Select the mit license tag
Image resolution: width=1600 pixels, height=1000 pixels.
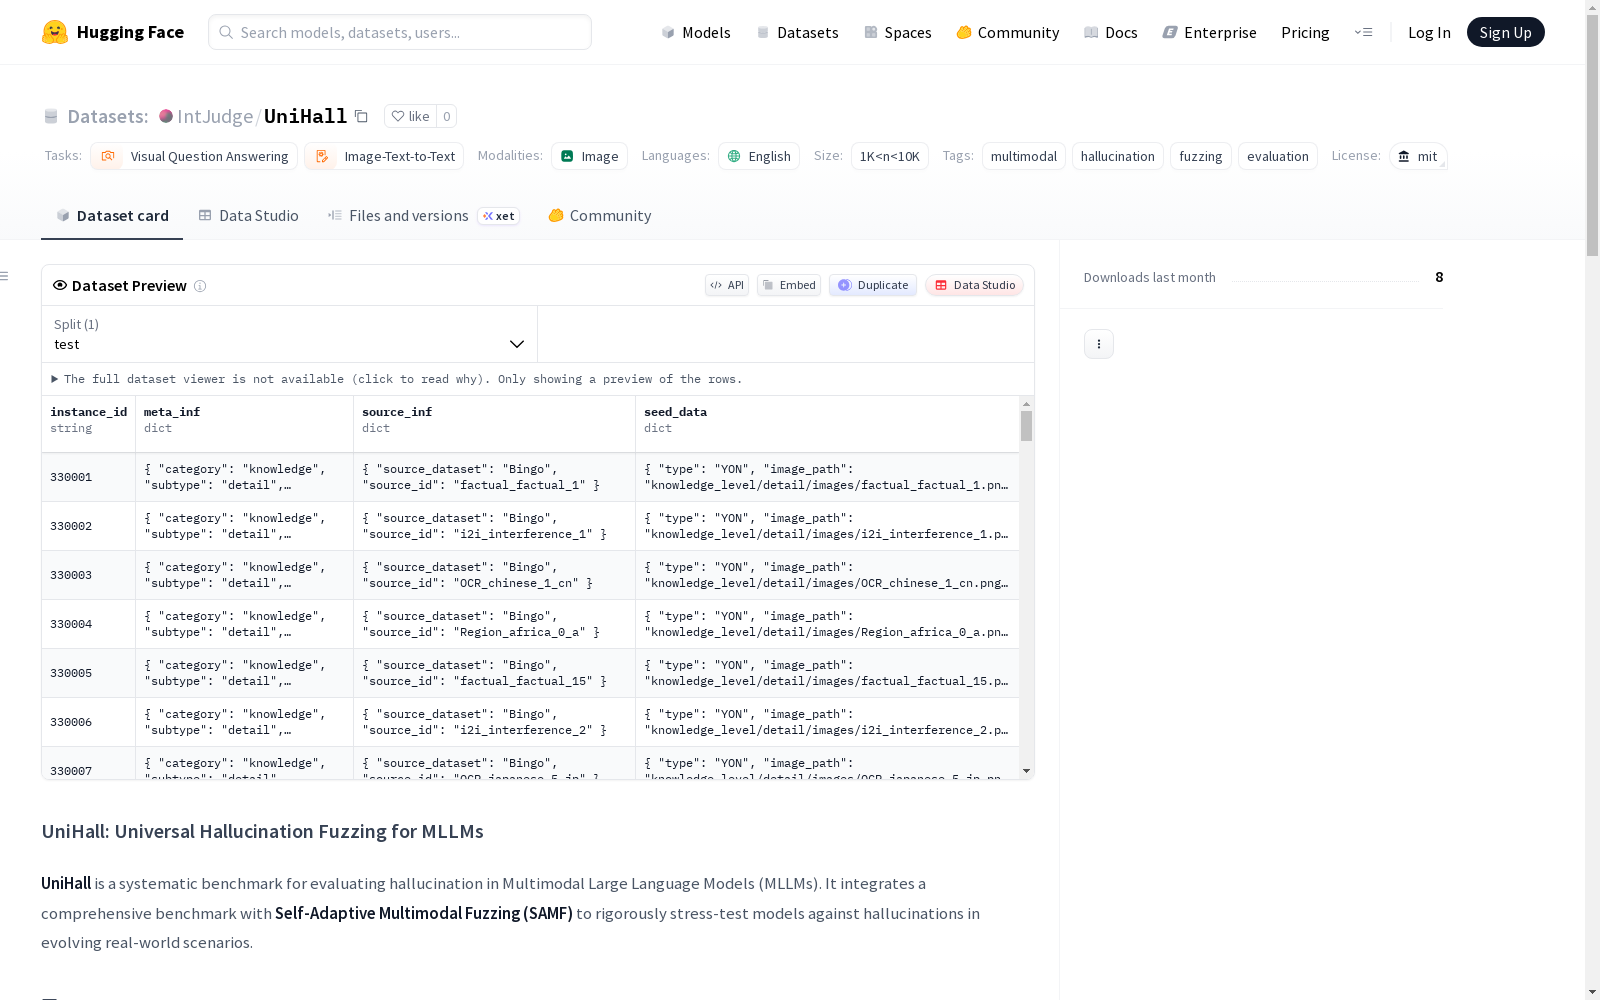pyautogui.click(x=1418, y=156)
